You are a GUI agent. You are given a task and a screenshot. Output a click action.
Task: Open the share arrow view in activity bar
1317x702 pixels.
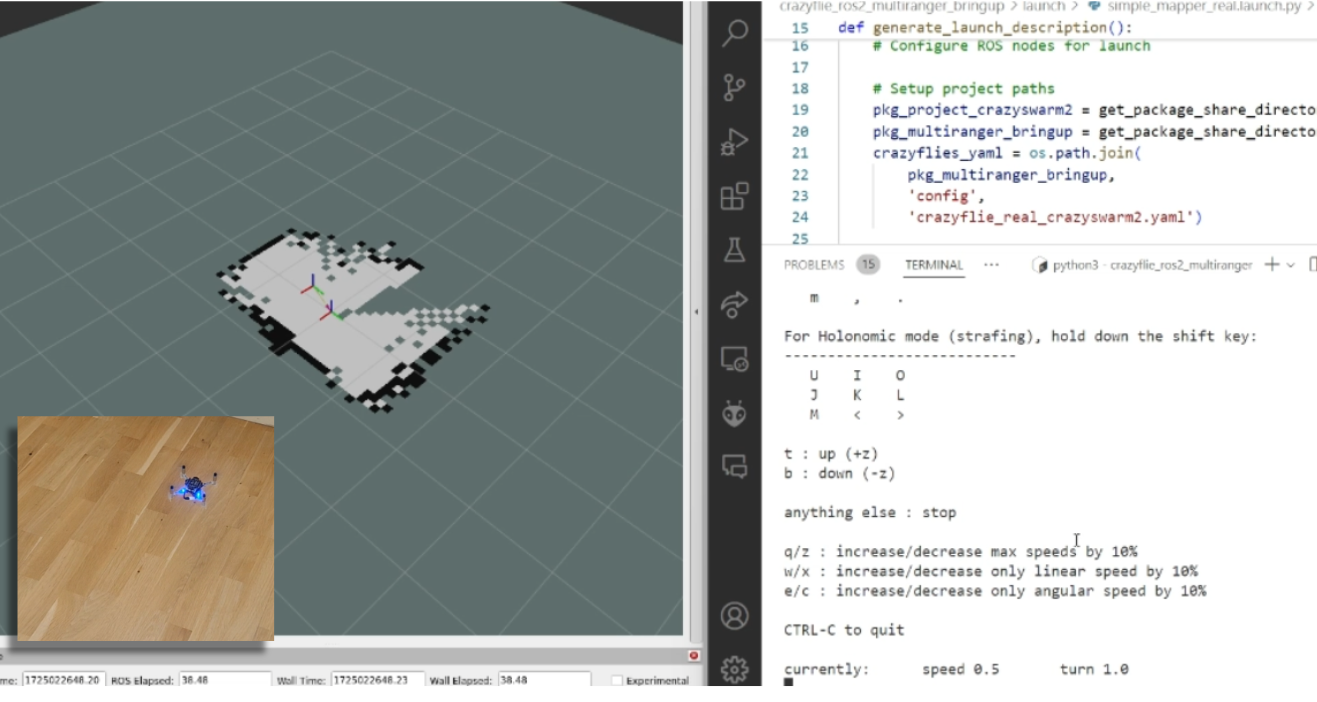point(735,304)
